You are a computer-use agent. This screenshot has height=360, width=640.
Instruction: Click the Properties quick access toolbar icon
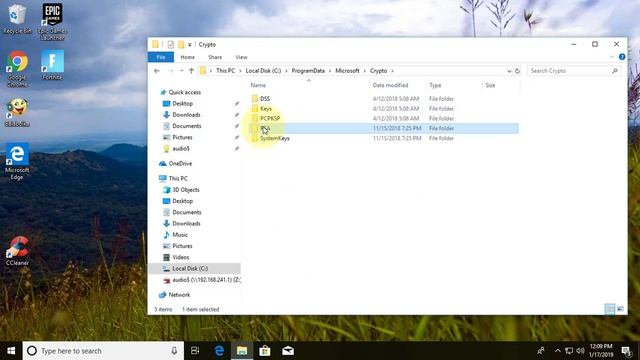(x=171, y=44)
